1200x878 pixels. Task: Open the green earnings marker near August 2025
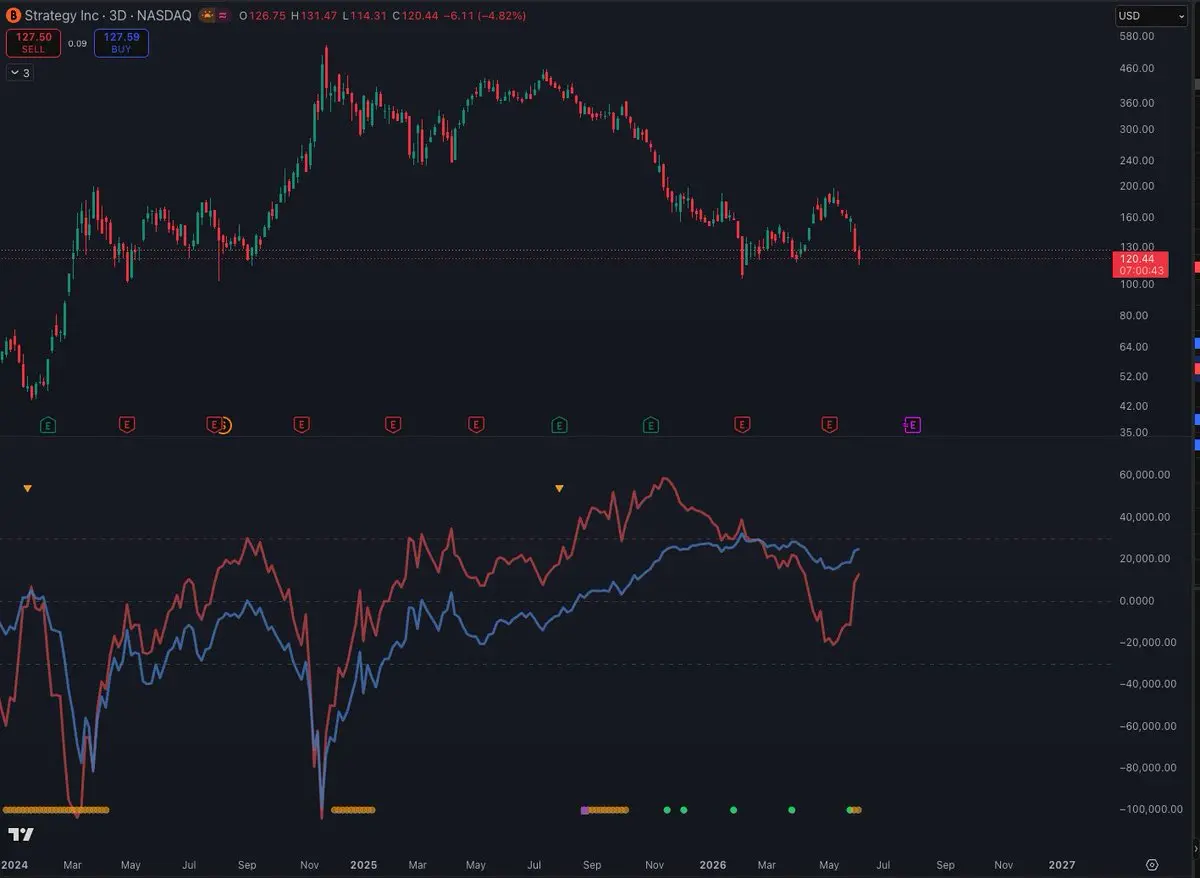[559, 425]
